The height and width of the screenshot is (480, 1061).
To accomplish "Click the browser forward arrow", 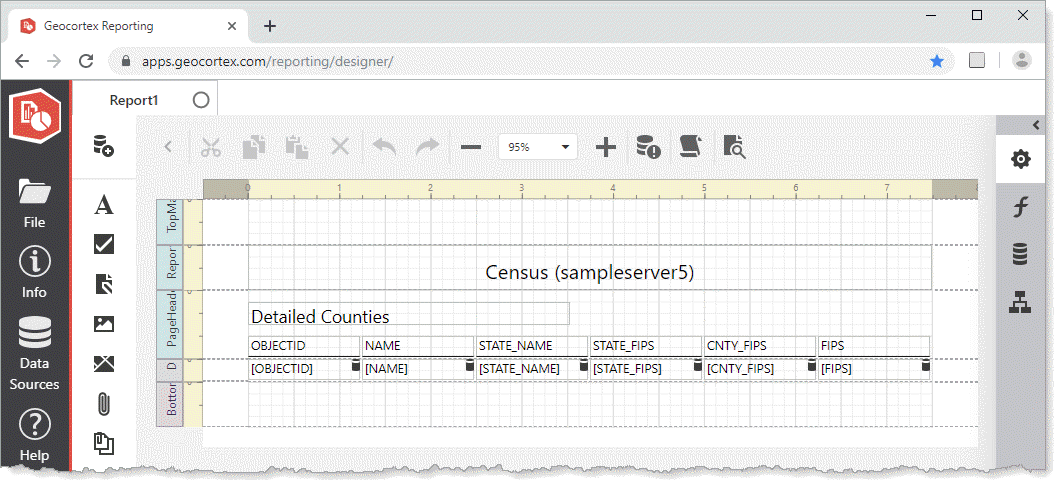I will (x=54, y=62).
